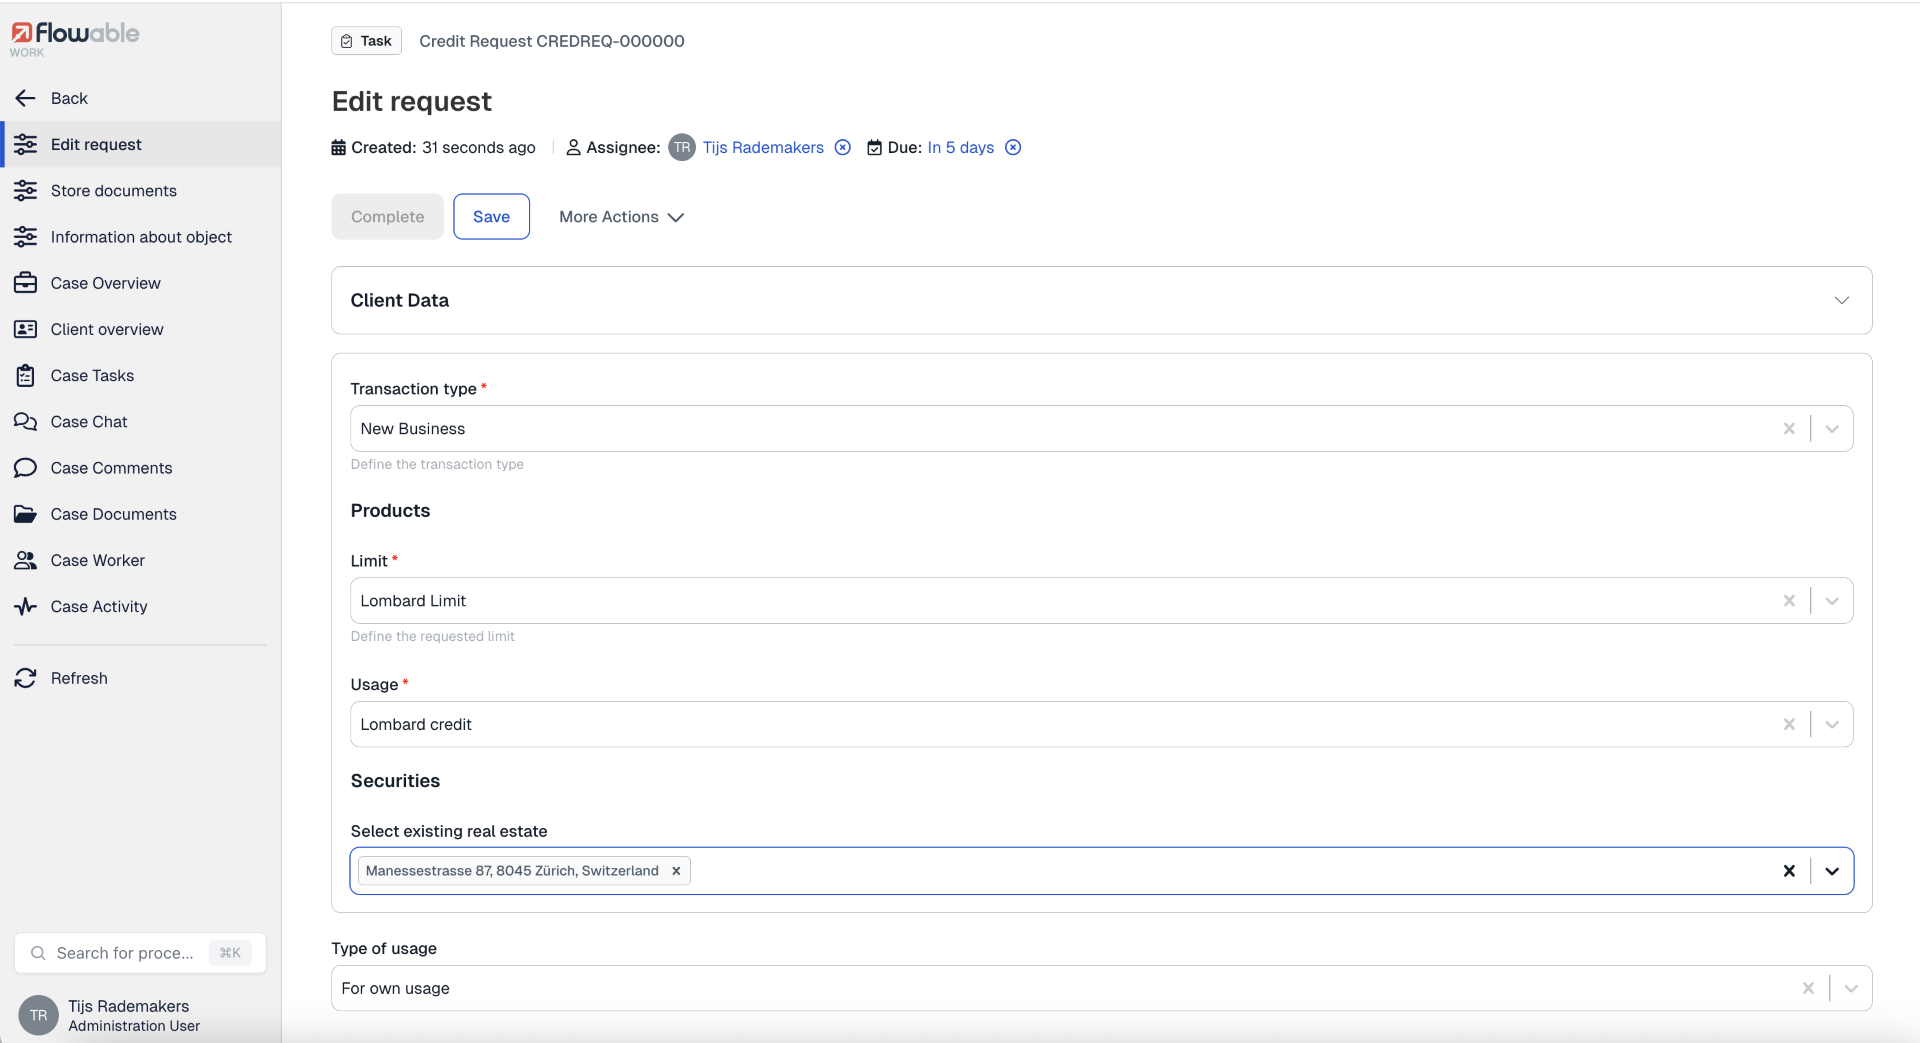Click the Complete button
This screenshot has height=1043, width=1920.
coord(387,217)
